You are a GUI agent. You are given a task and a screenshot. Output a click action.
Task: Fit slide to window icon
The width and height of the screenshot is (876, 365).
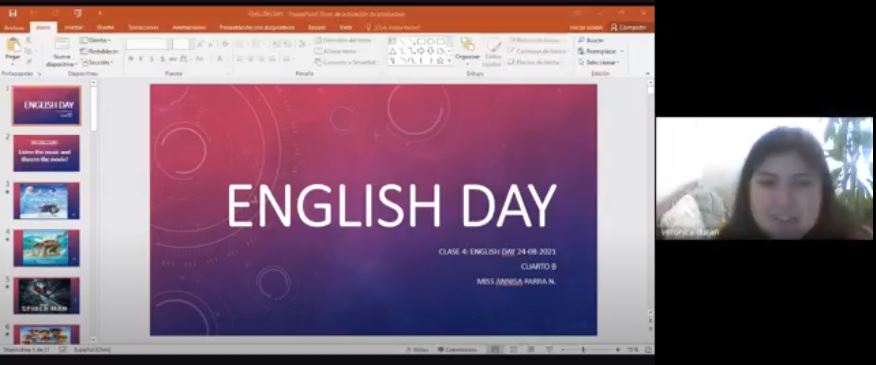pos(648,349)
